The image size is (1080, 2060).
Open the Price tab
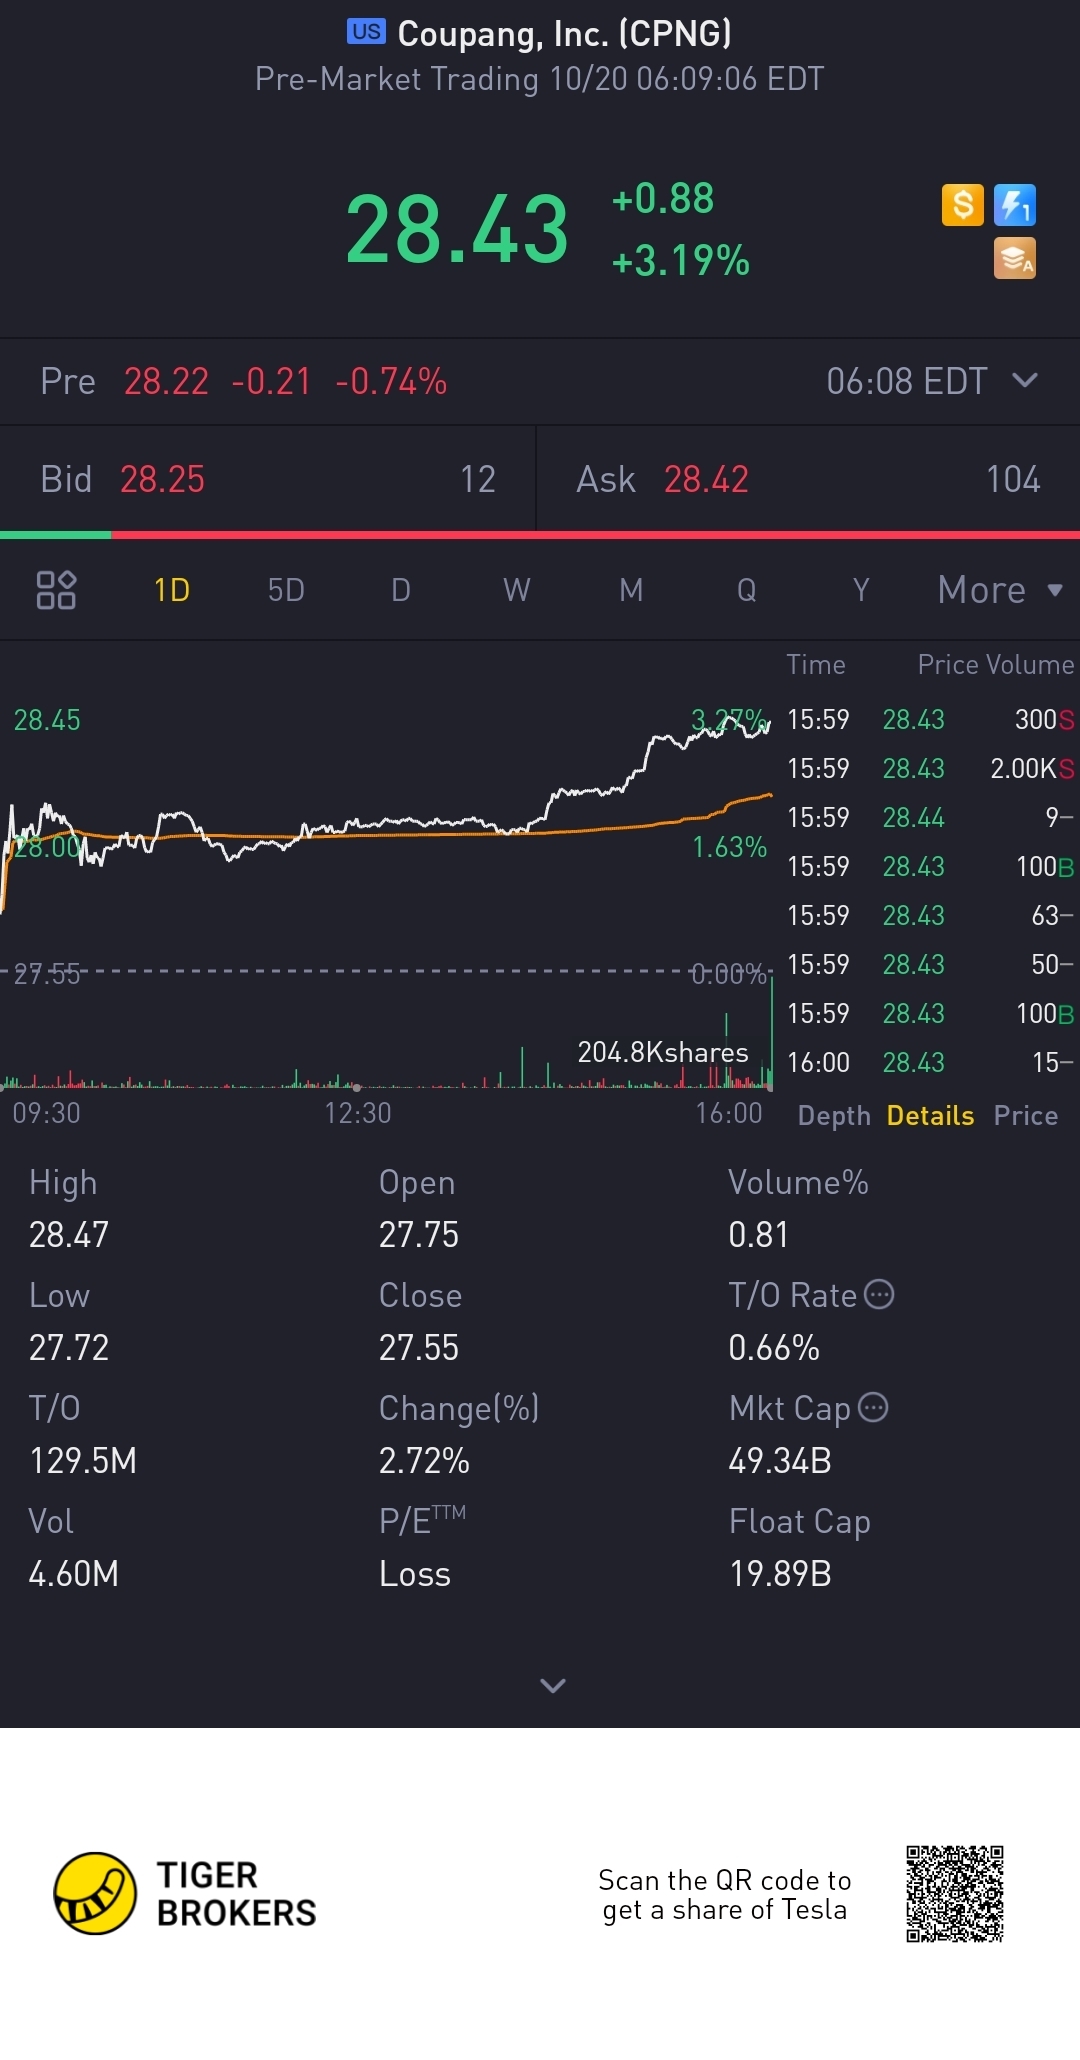[1026, 1116]
